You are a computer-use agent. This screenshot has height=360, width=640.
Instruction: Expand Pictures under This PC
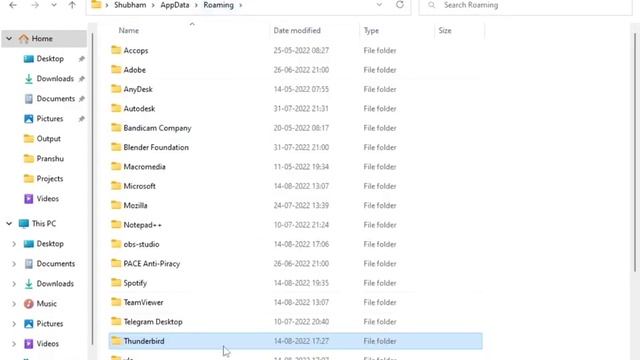(14, 324)
